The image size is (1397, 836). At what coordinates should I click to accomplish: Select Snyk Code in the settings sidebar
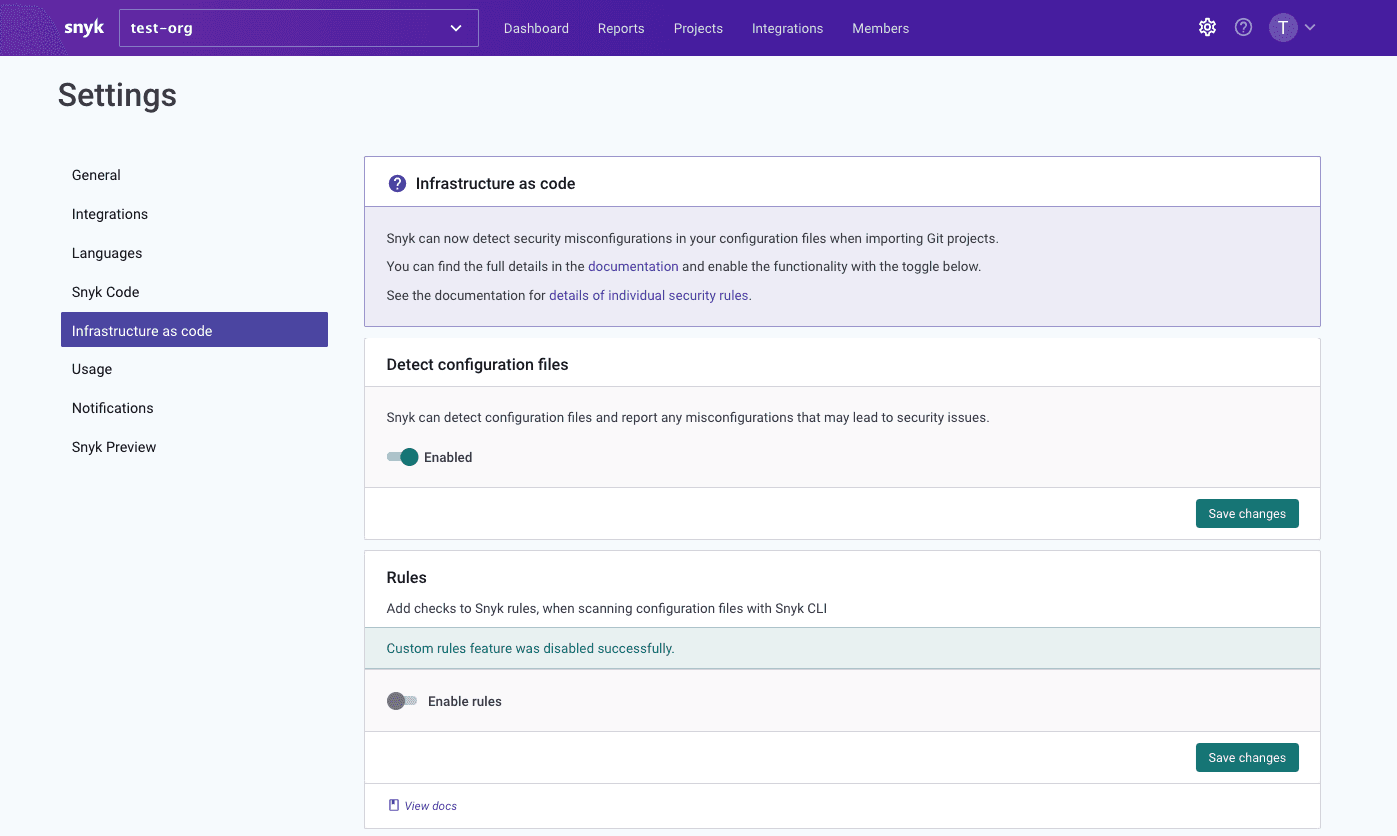pos(194,292)
